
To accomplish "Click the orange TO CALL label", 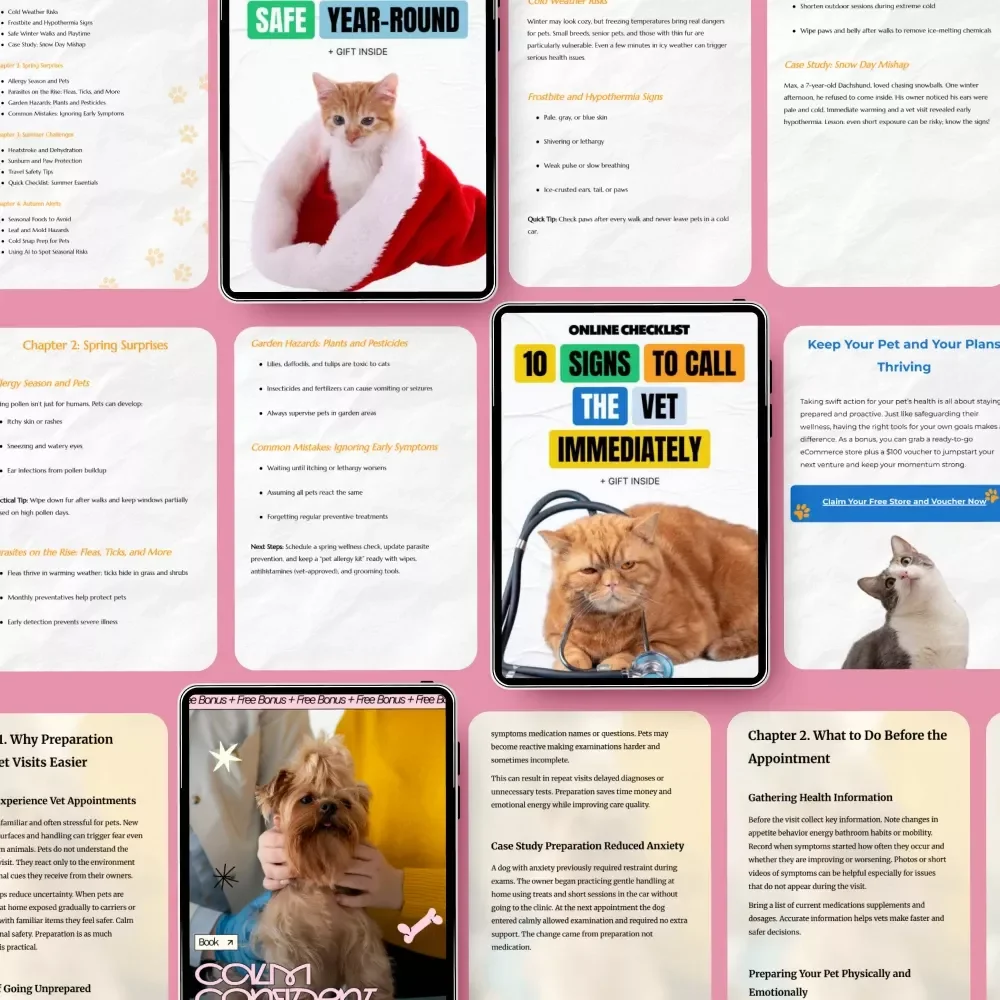I will (x=694, y=364).
